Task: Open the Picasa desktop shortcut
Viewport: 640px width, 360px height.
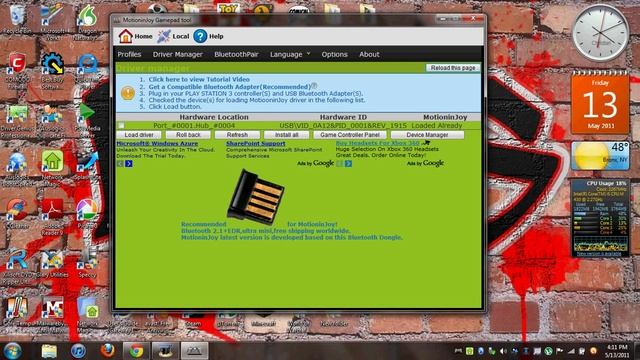Action: (87, 213)
